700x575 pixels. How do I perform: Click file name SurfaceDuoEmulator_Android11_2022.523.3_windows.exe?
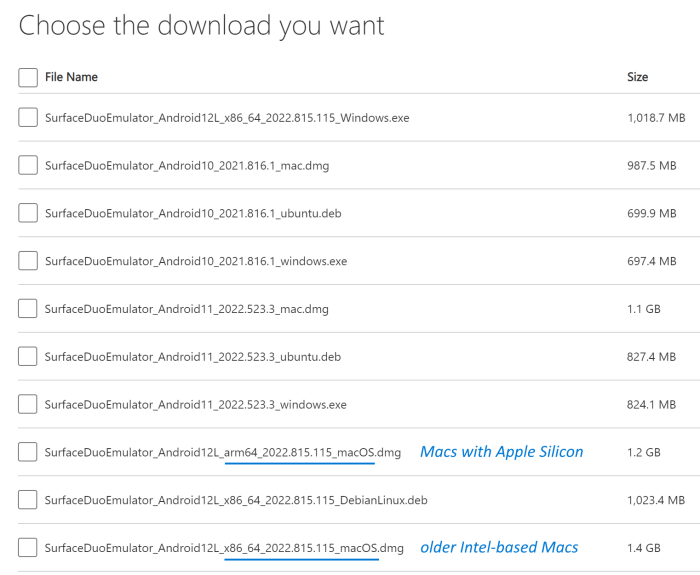pyautogui.click(x=196, y=404)
